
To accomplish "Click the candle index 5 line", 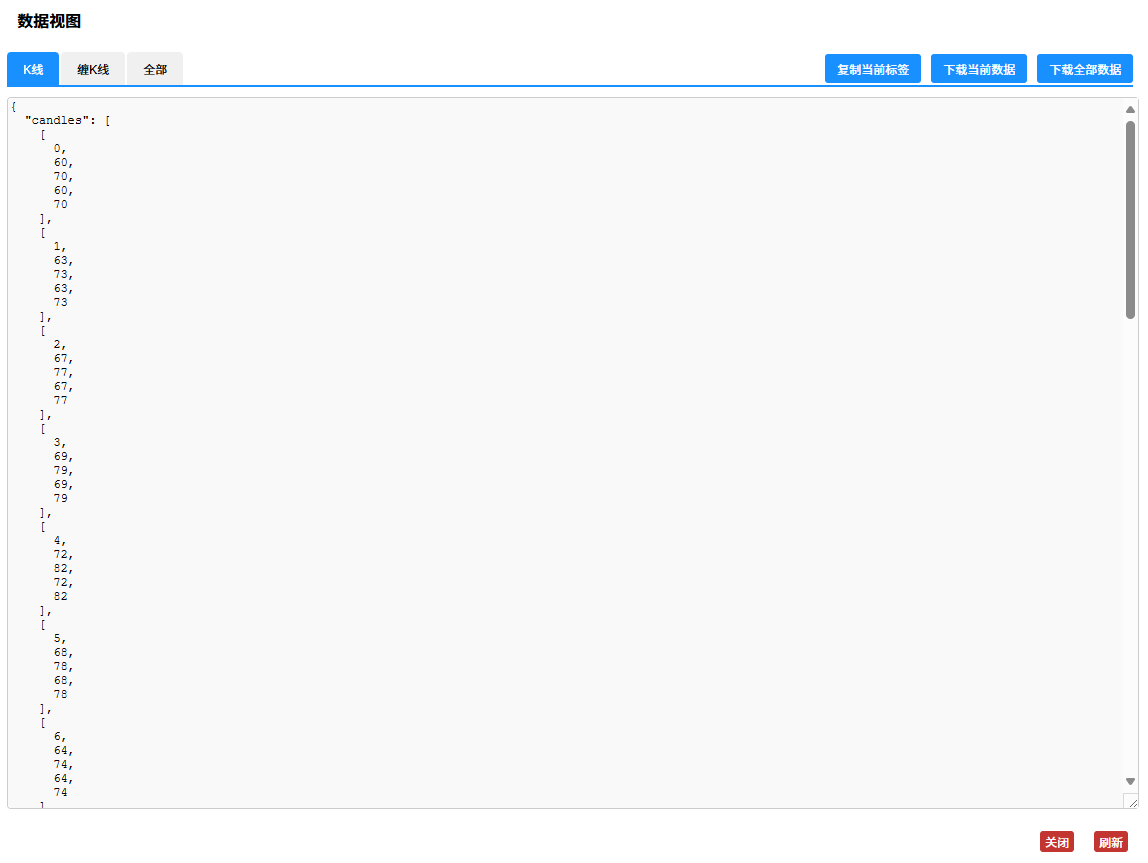I will click(x=60, y=638).
